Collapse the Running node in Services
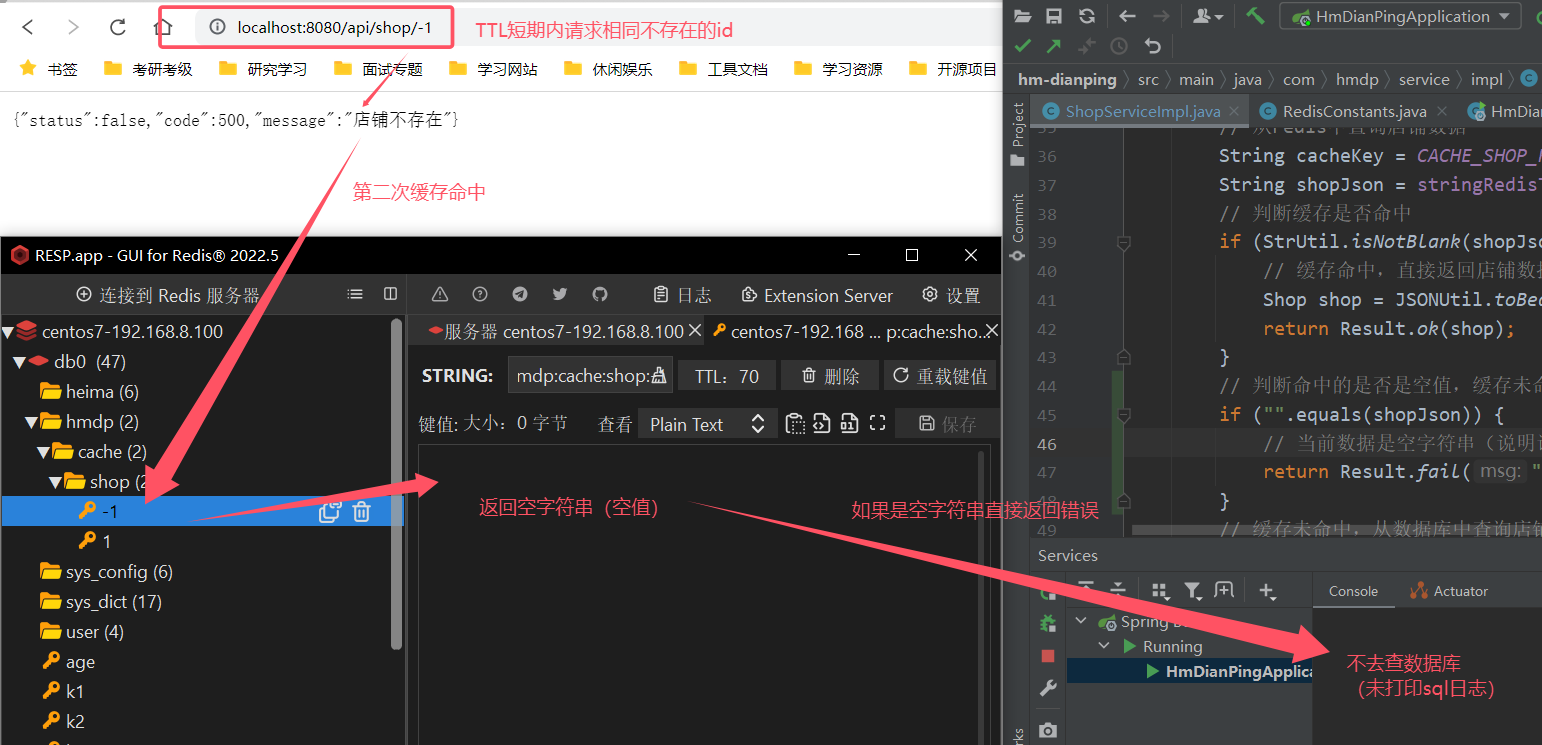 (1104, 647)
